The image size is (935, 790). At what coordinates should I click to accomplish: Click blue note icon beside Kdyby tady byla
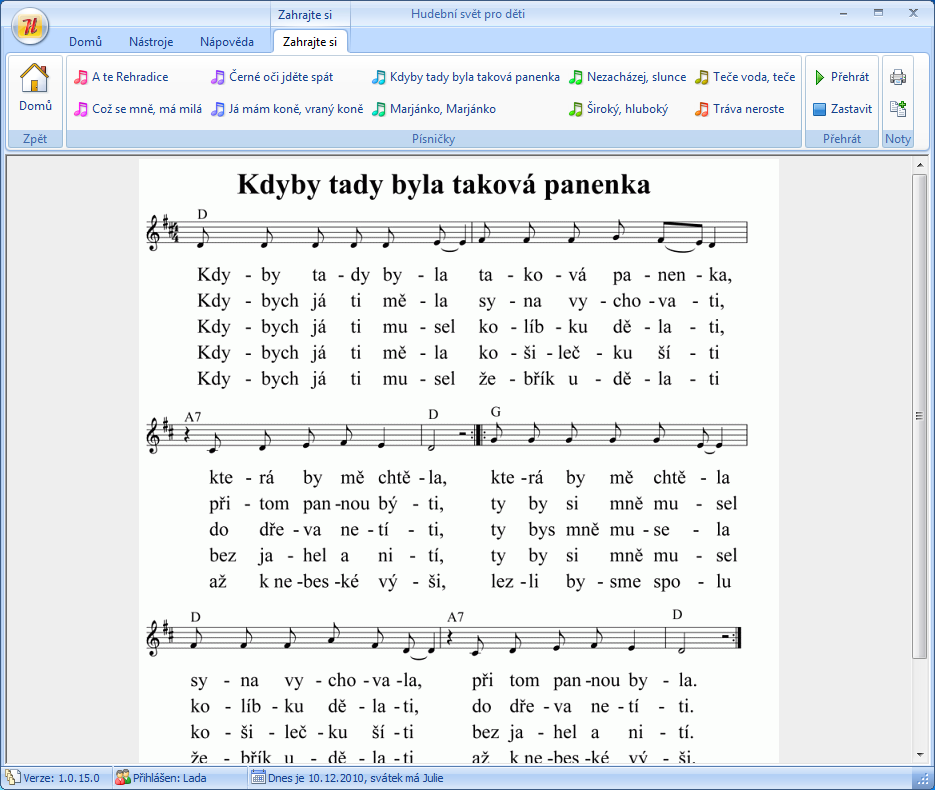point(379,78)
